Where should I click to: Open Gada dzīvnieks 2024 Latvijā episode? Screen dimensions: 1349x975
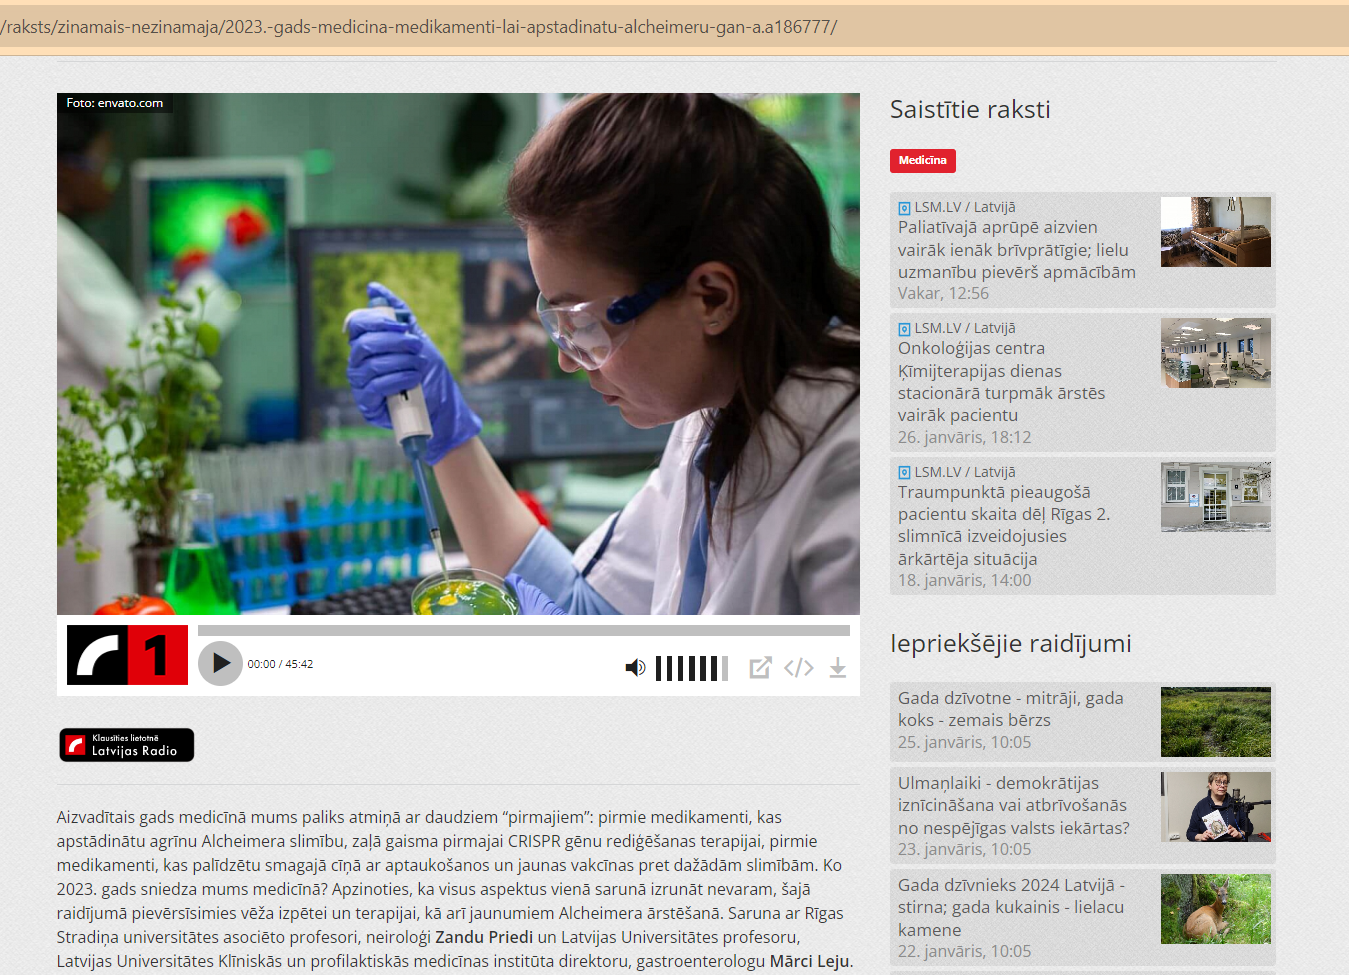1011,907
